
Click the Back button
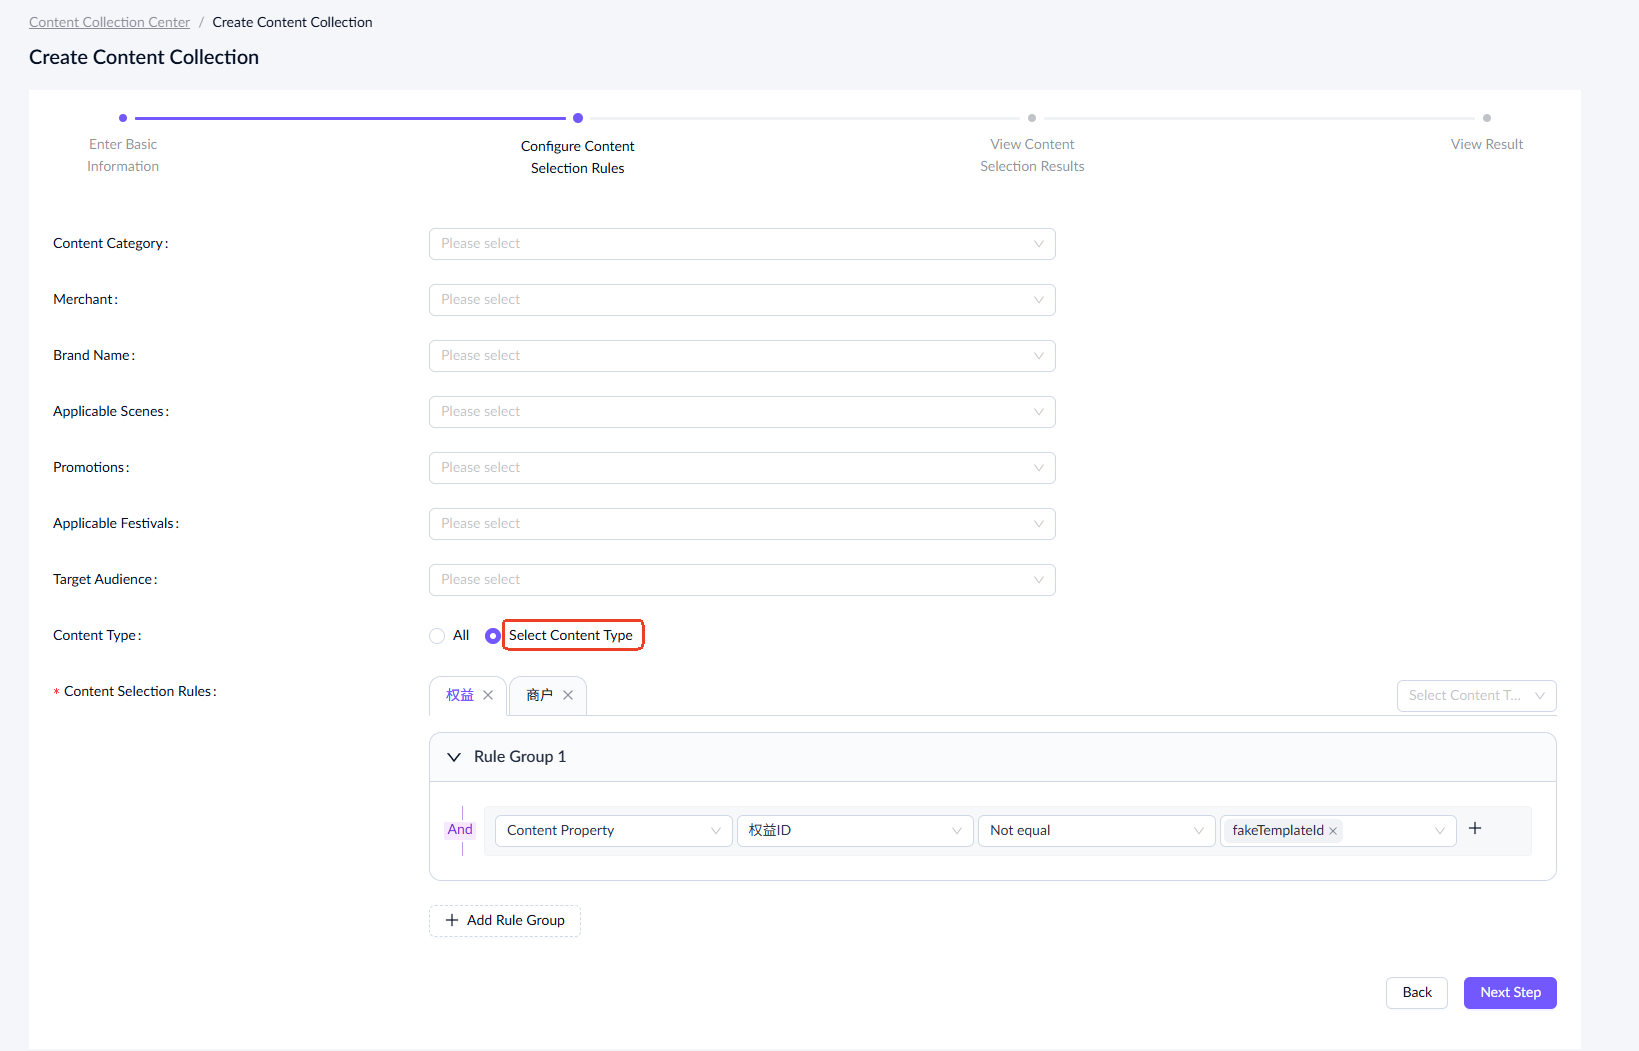1416,993
